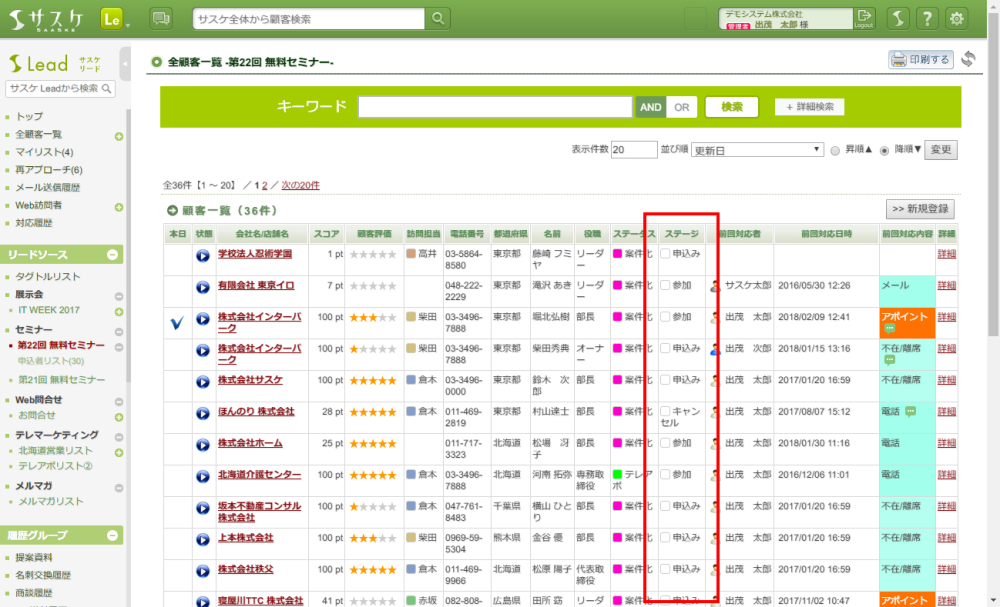Click the green plus next to 全顧客一覧
1000x607 pixels.
coord(119,135)
